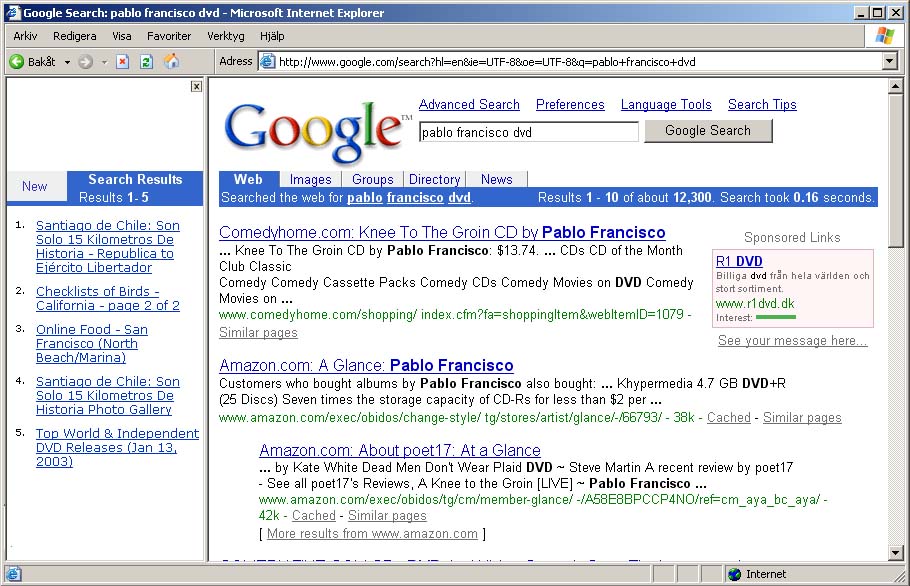Click Similar pages under the Comedyhome result
The width and height of the screenshot is (910, 586).
tap(258, 332)
